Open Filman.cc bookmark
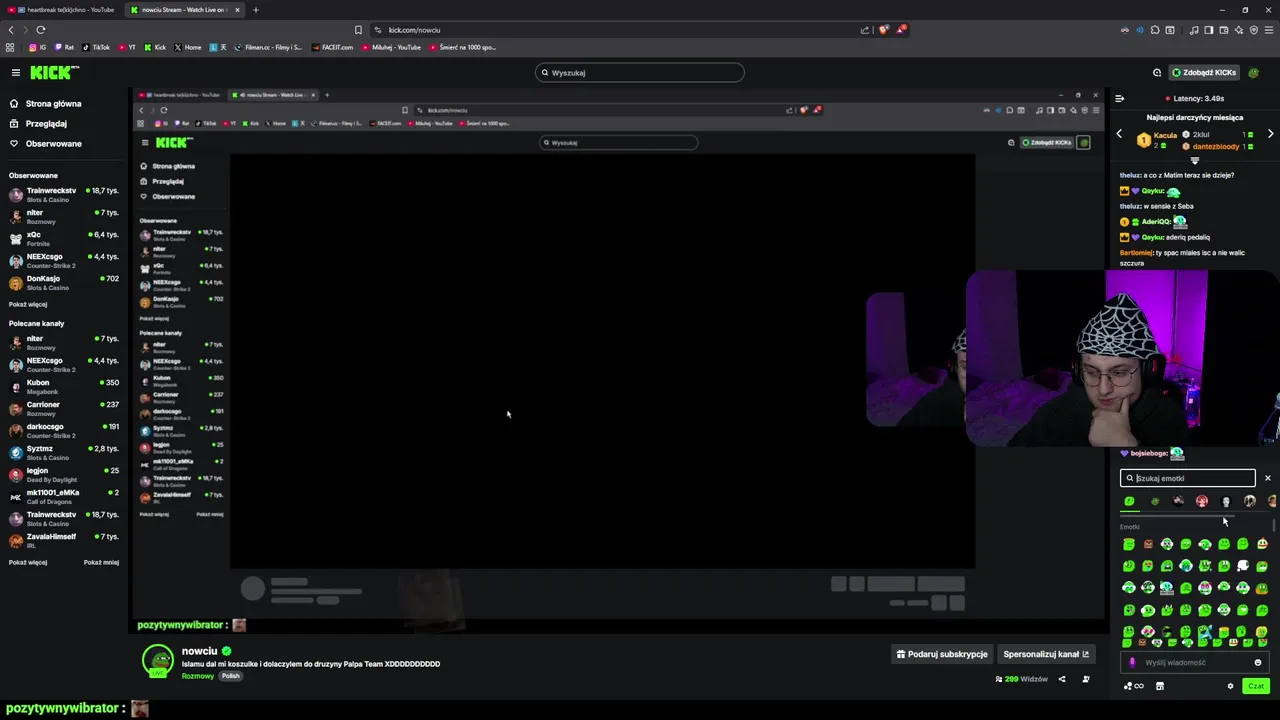 [x=267, y=47]
